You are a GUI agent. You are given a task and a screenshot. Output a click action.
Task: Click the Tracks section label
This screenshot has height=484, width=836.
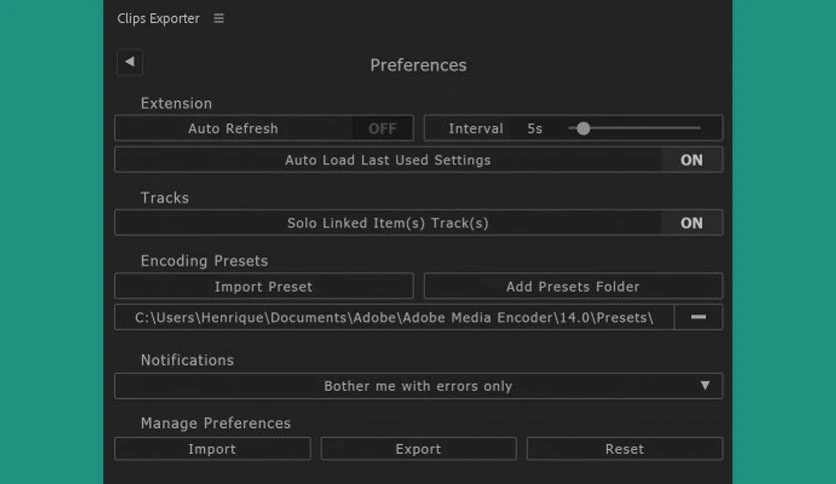(165, 198)
